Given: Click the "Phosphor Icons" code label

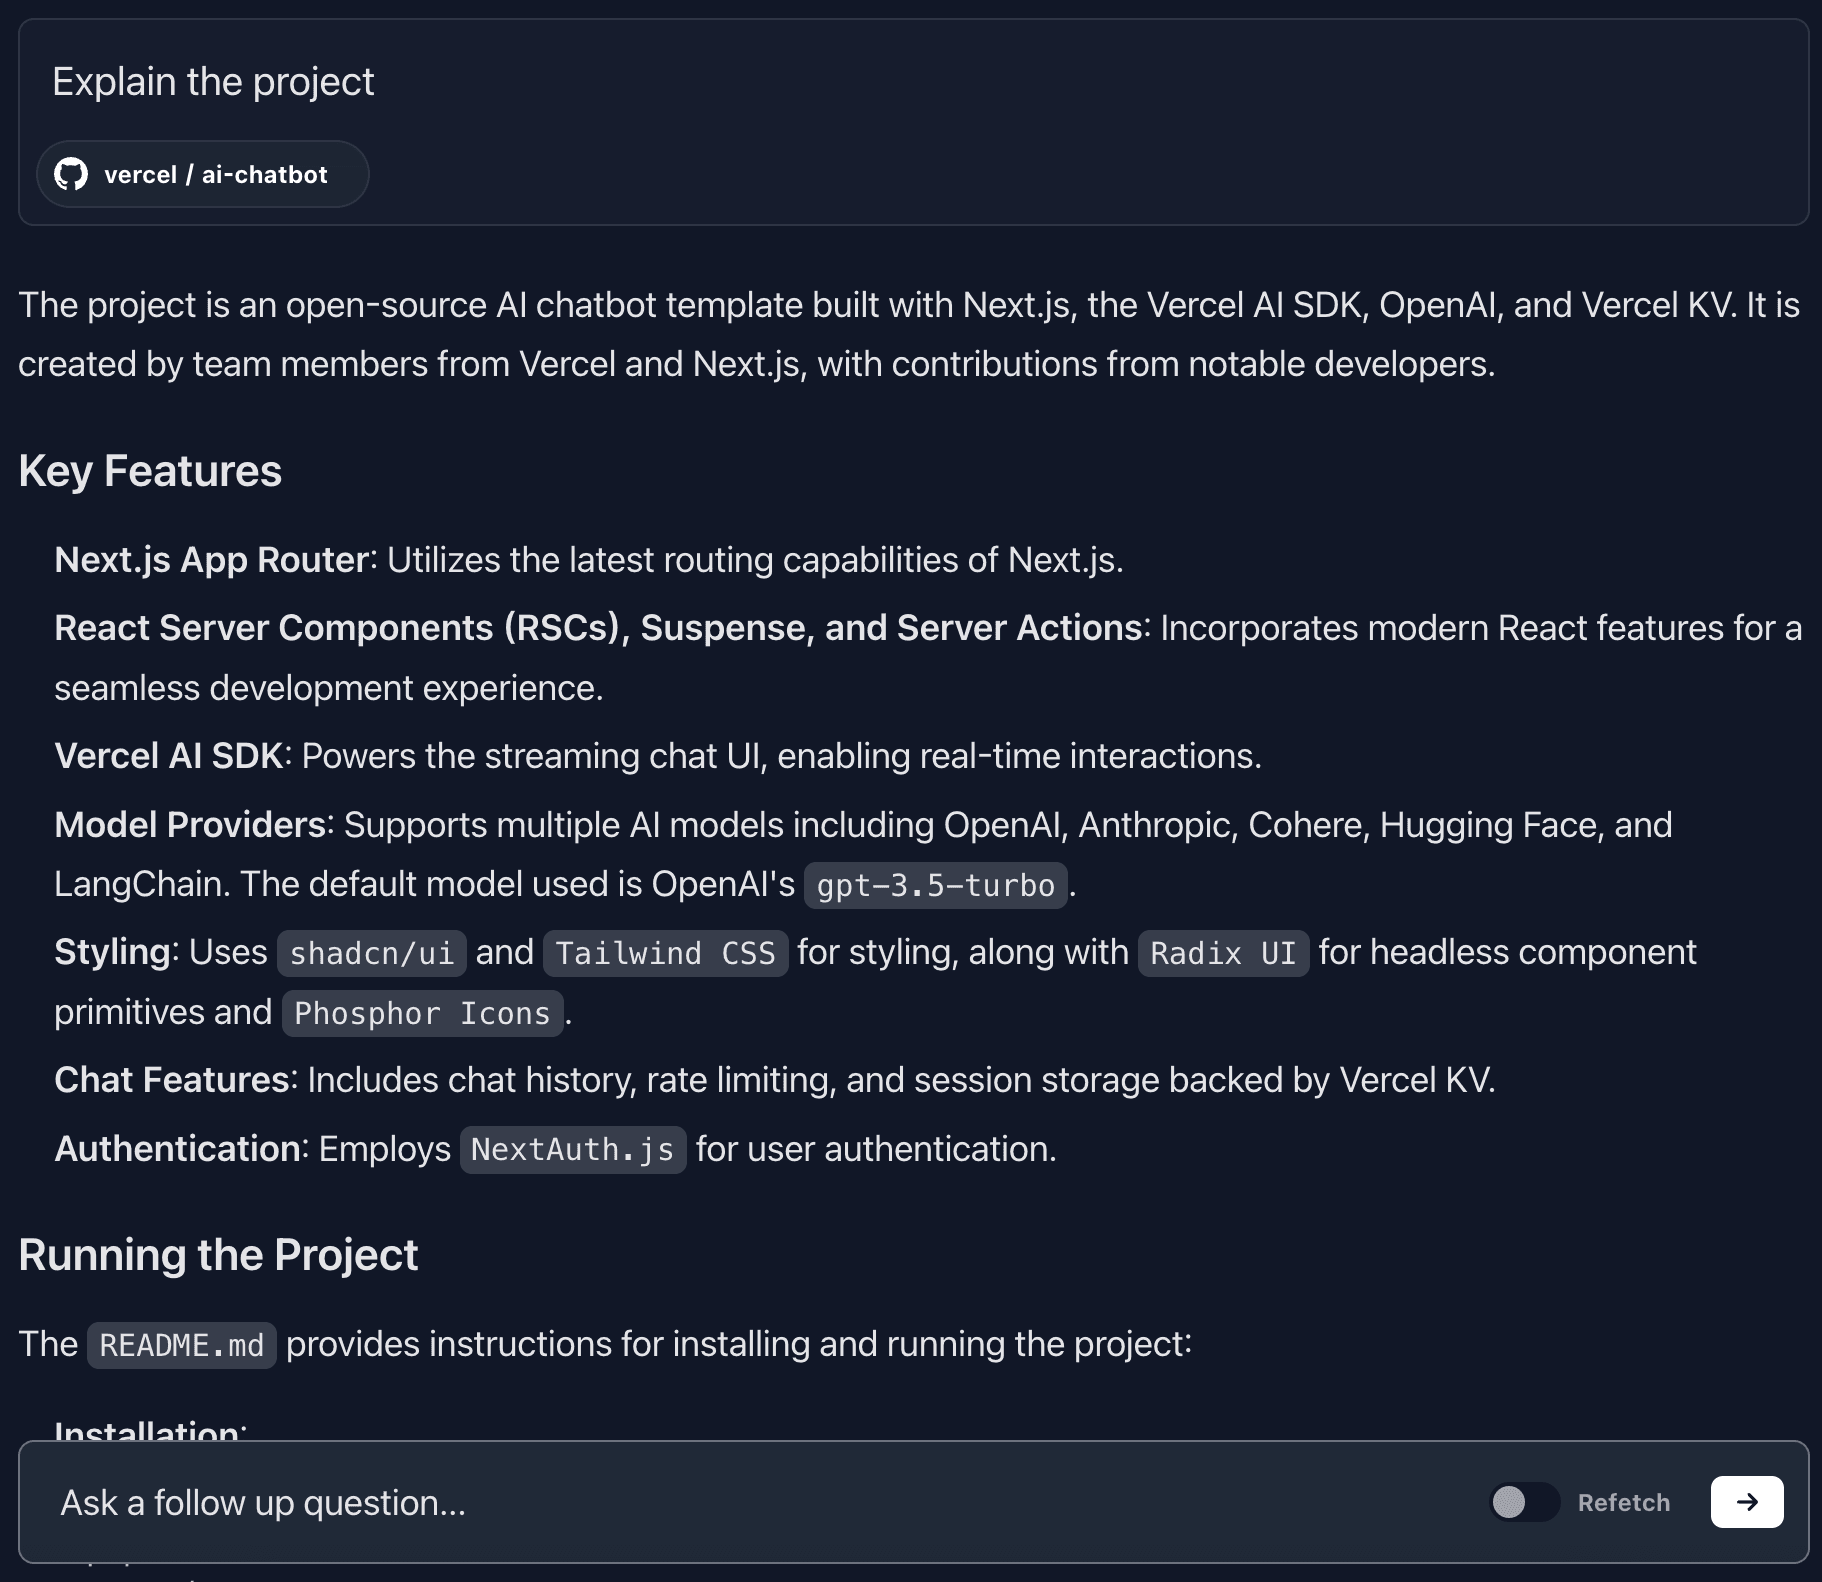Looking at the screenshot, I should (x=422, y=1013).
